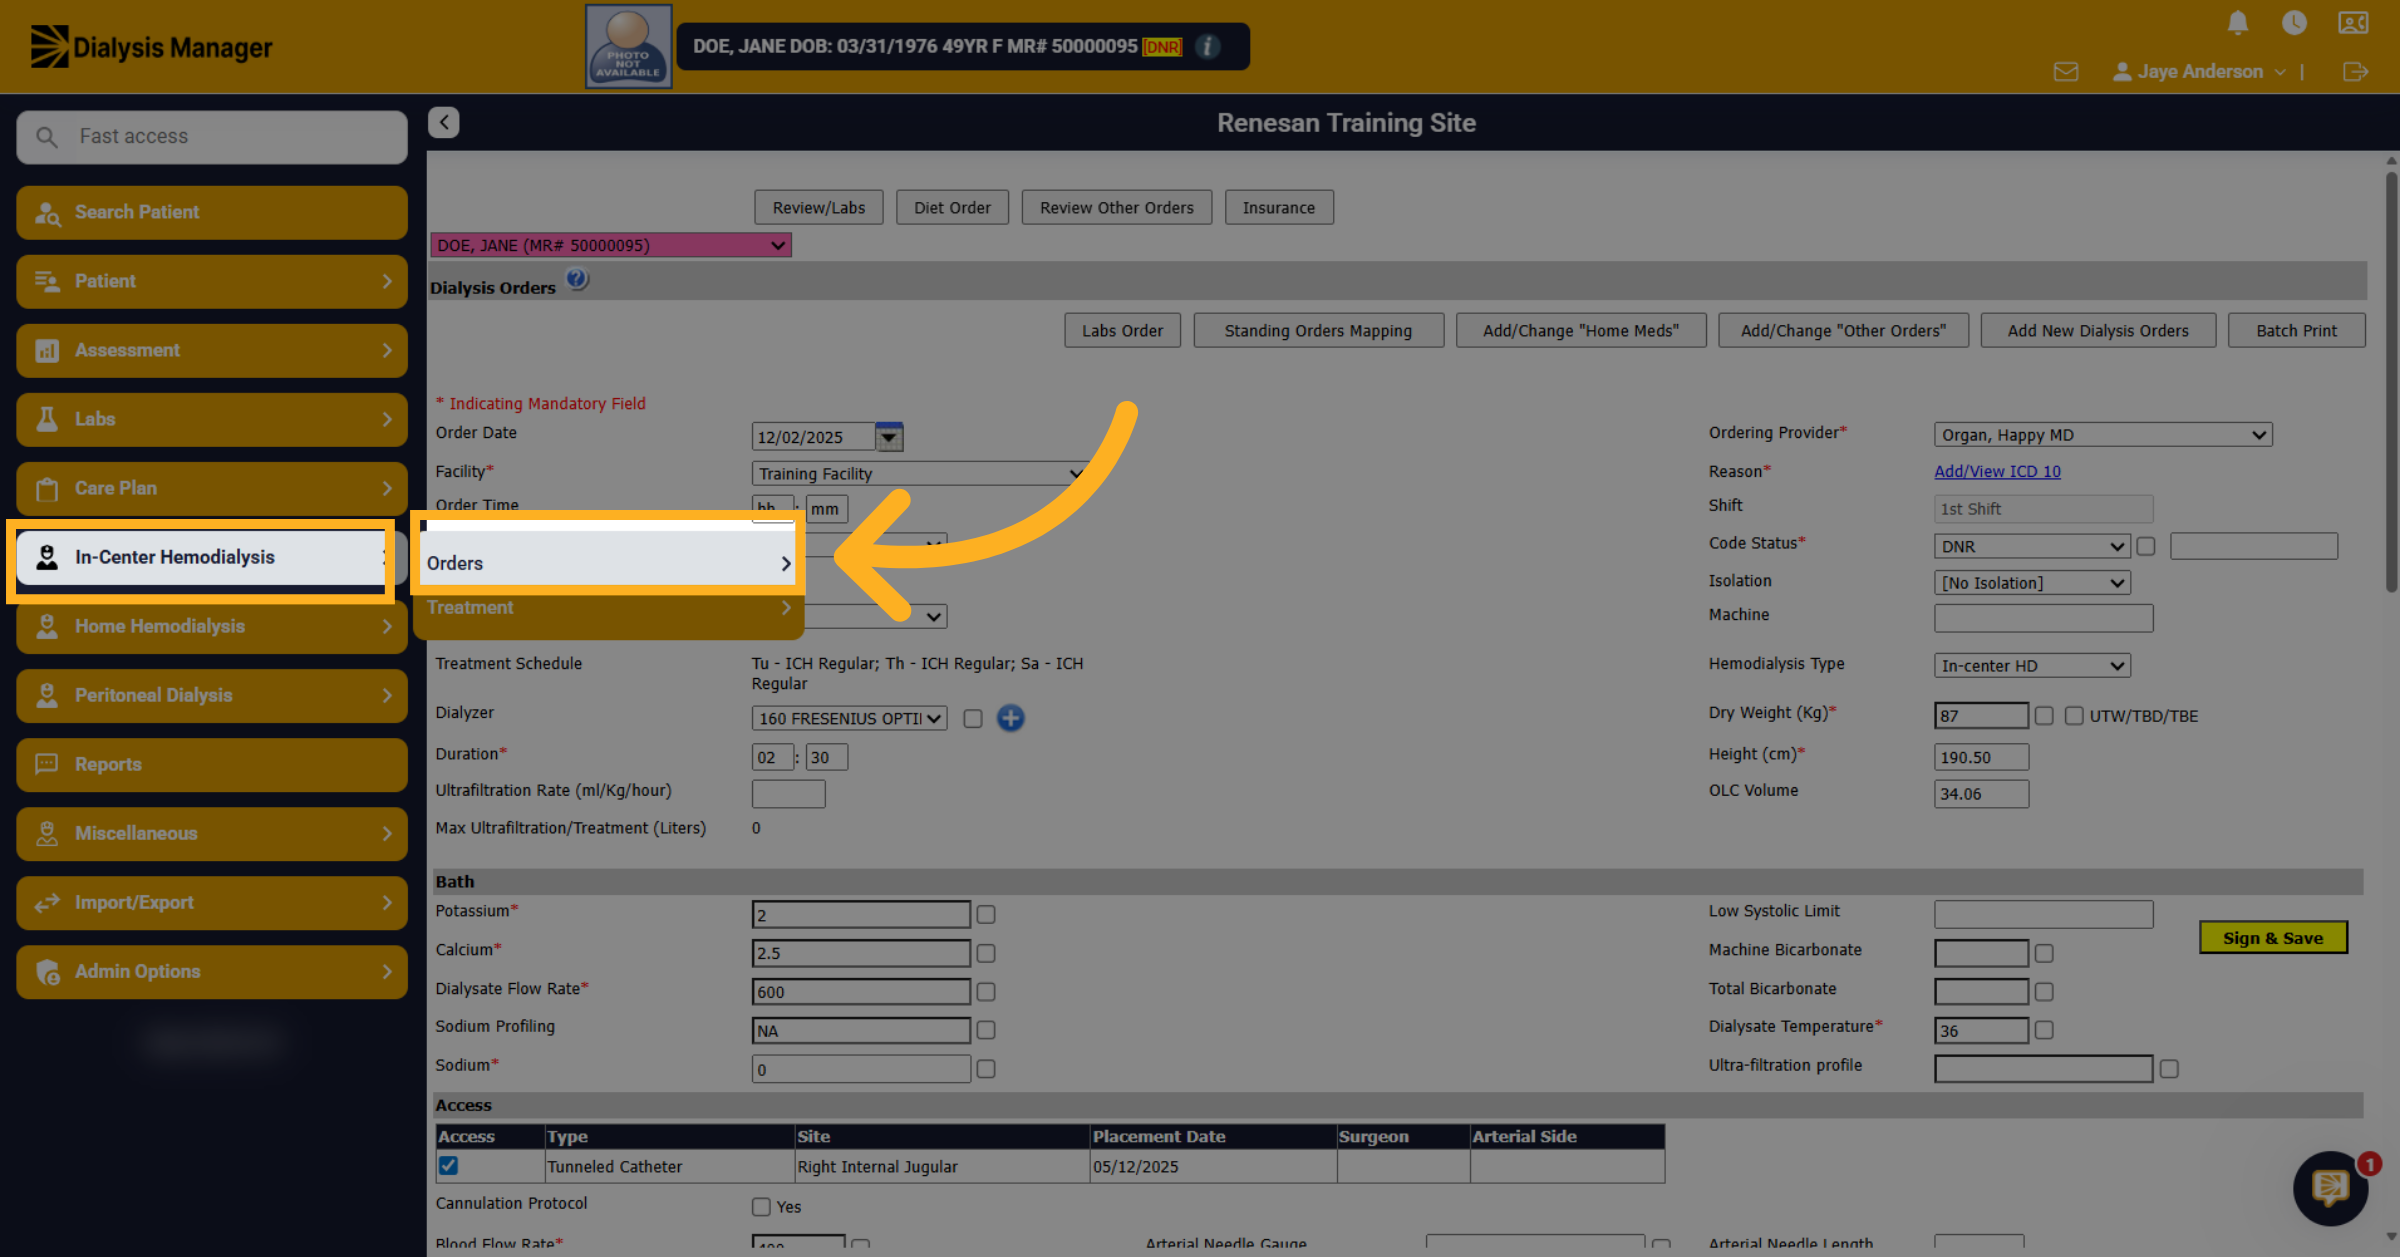Open the Isolation dropdown

(2032, 583)
